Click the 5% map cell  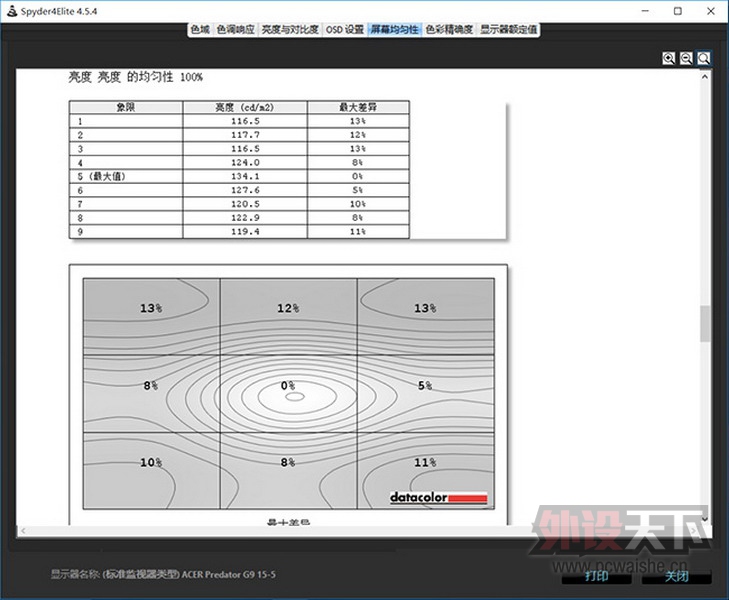pyautogui.click(x=425, y=394)
